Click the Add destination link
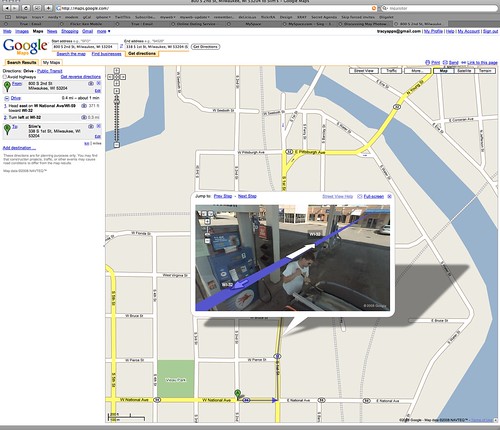This screenshot has height=430, width=500. click(19, 148)
